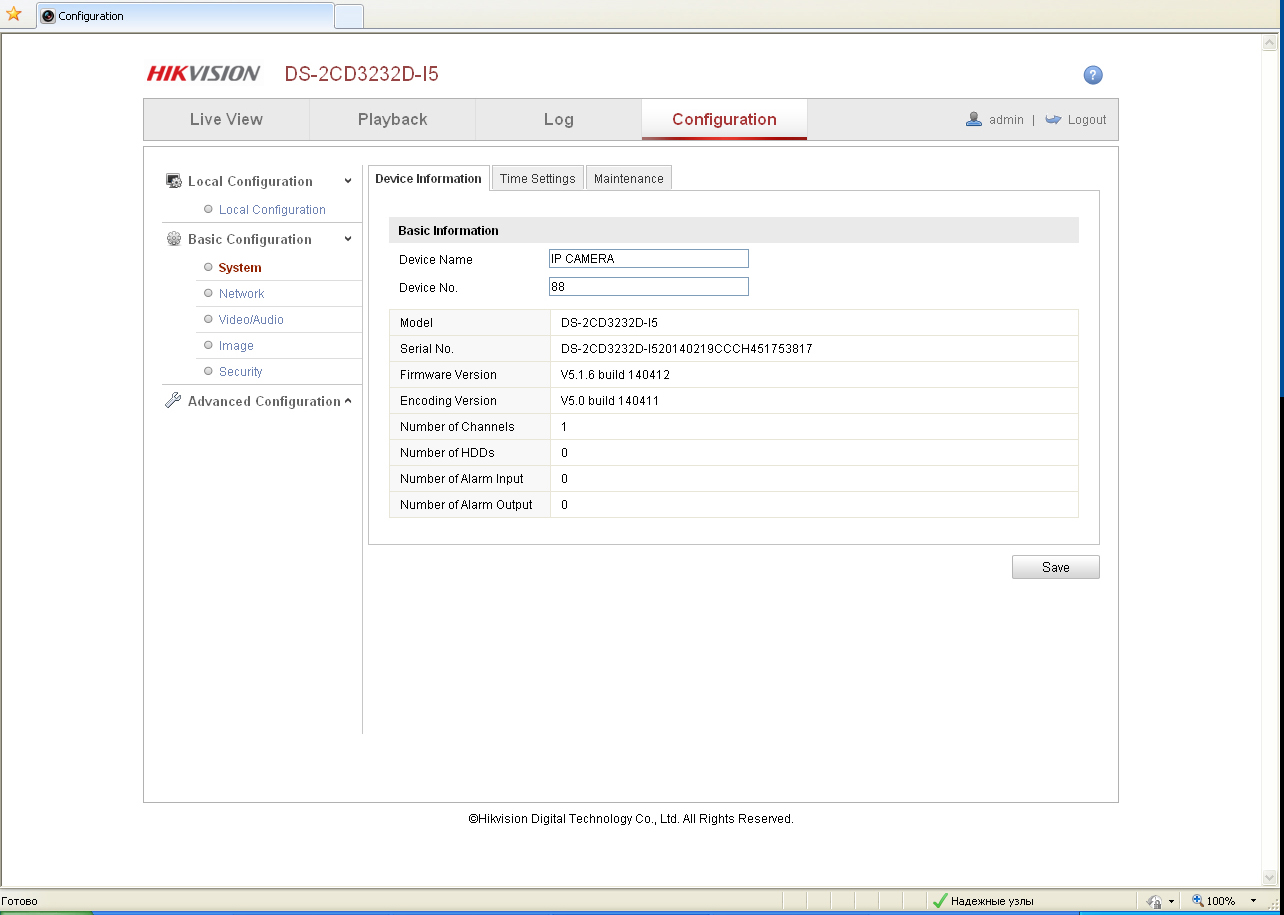Collapse the Basic Configuration section chevron

[x=348, y=239]
